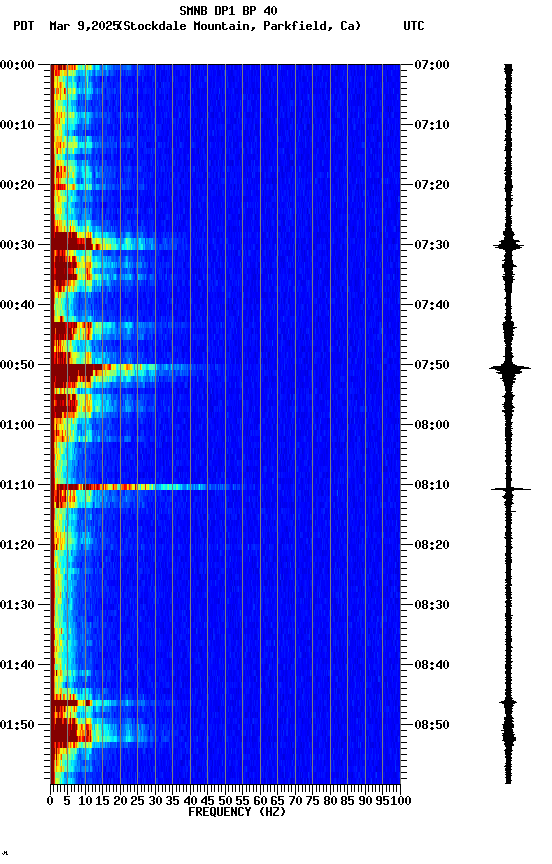Click the '100' frequency axis tick label
Screen dimensions: 552x864
coord(401,802)
